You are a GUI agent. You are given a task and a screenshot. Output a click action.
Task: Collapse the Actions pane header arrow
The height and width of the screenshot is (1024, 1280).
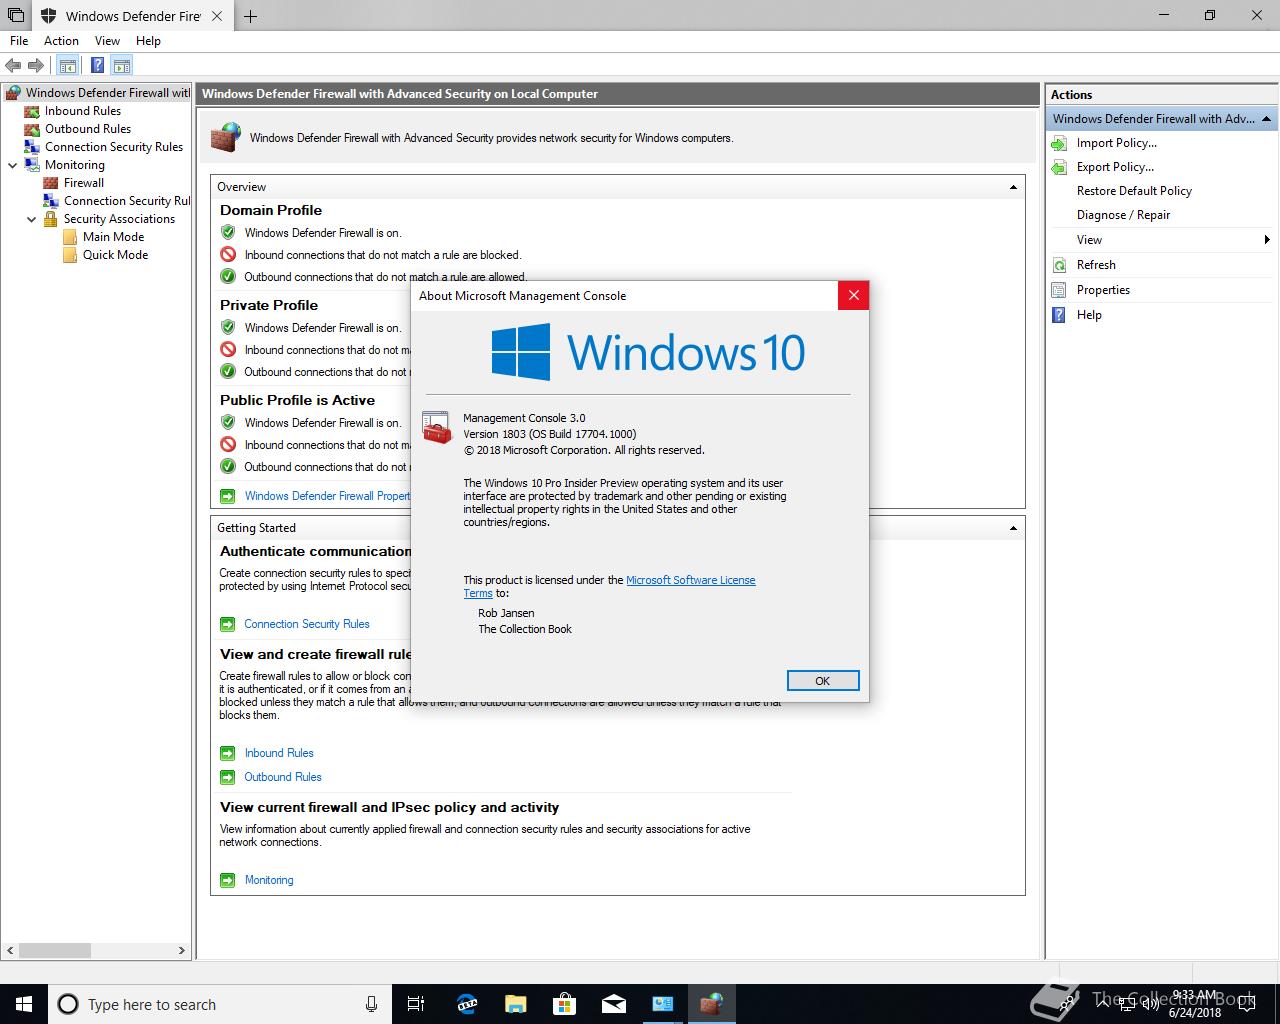(x=1267, y=119)
